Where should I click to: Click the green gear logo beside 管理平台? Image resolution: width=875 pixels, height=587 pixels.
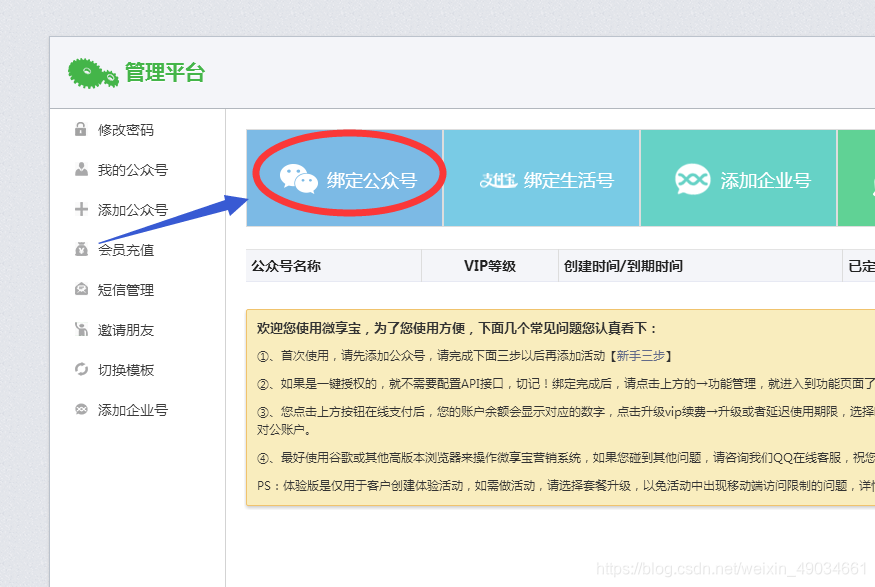click(91, 71)
